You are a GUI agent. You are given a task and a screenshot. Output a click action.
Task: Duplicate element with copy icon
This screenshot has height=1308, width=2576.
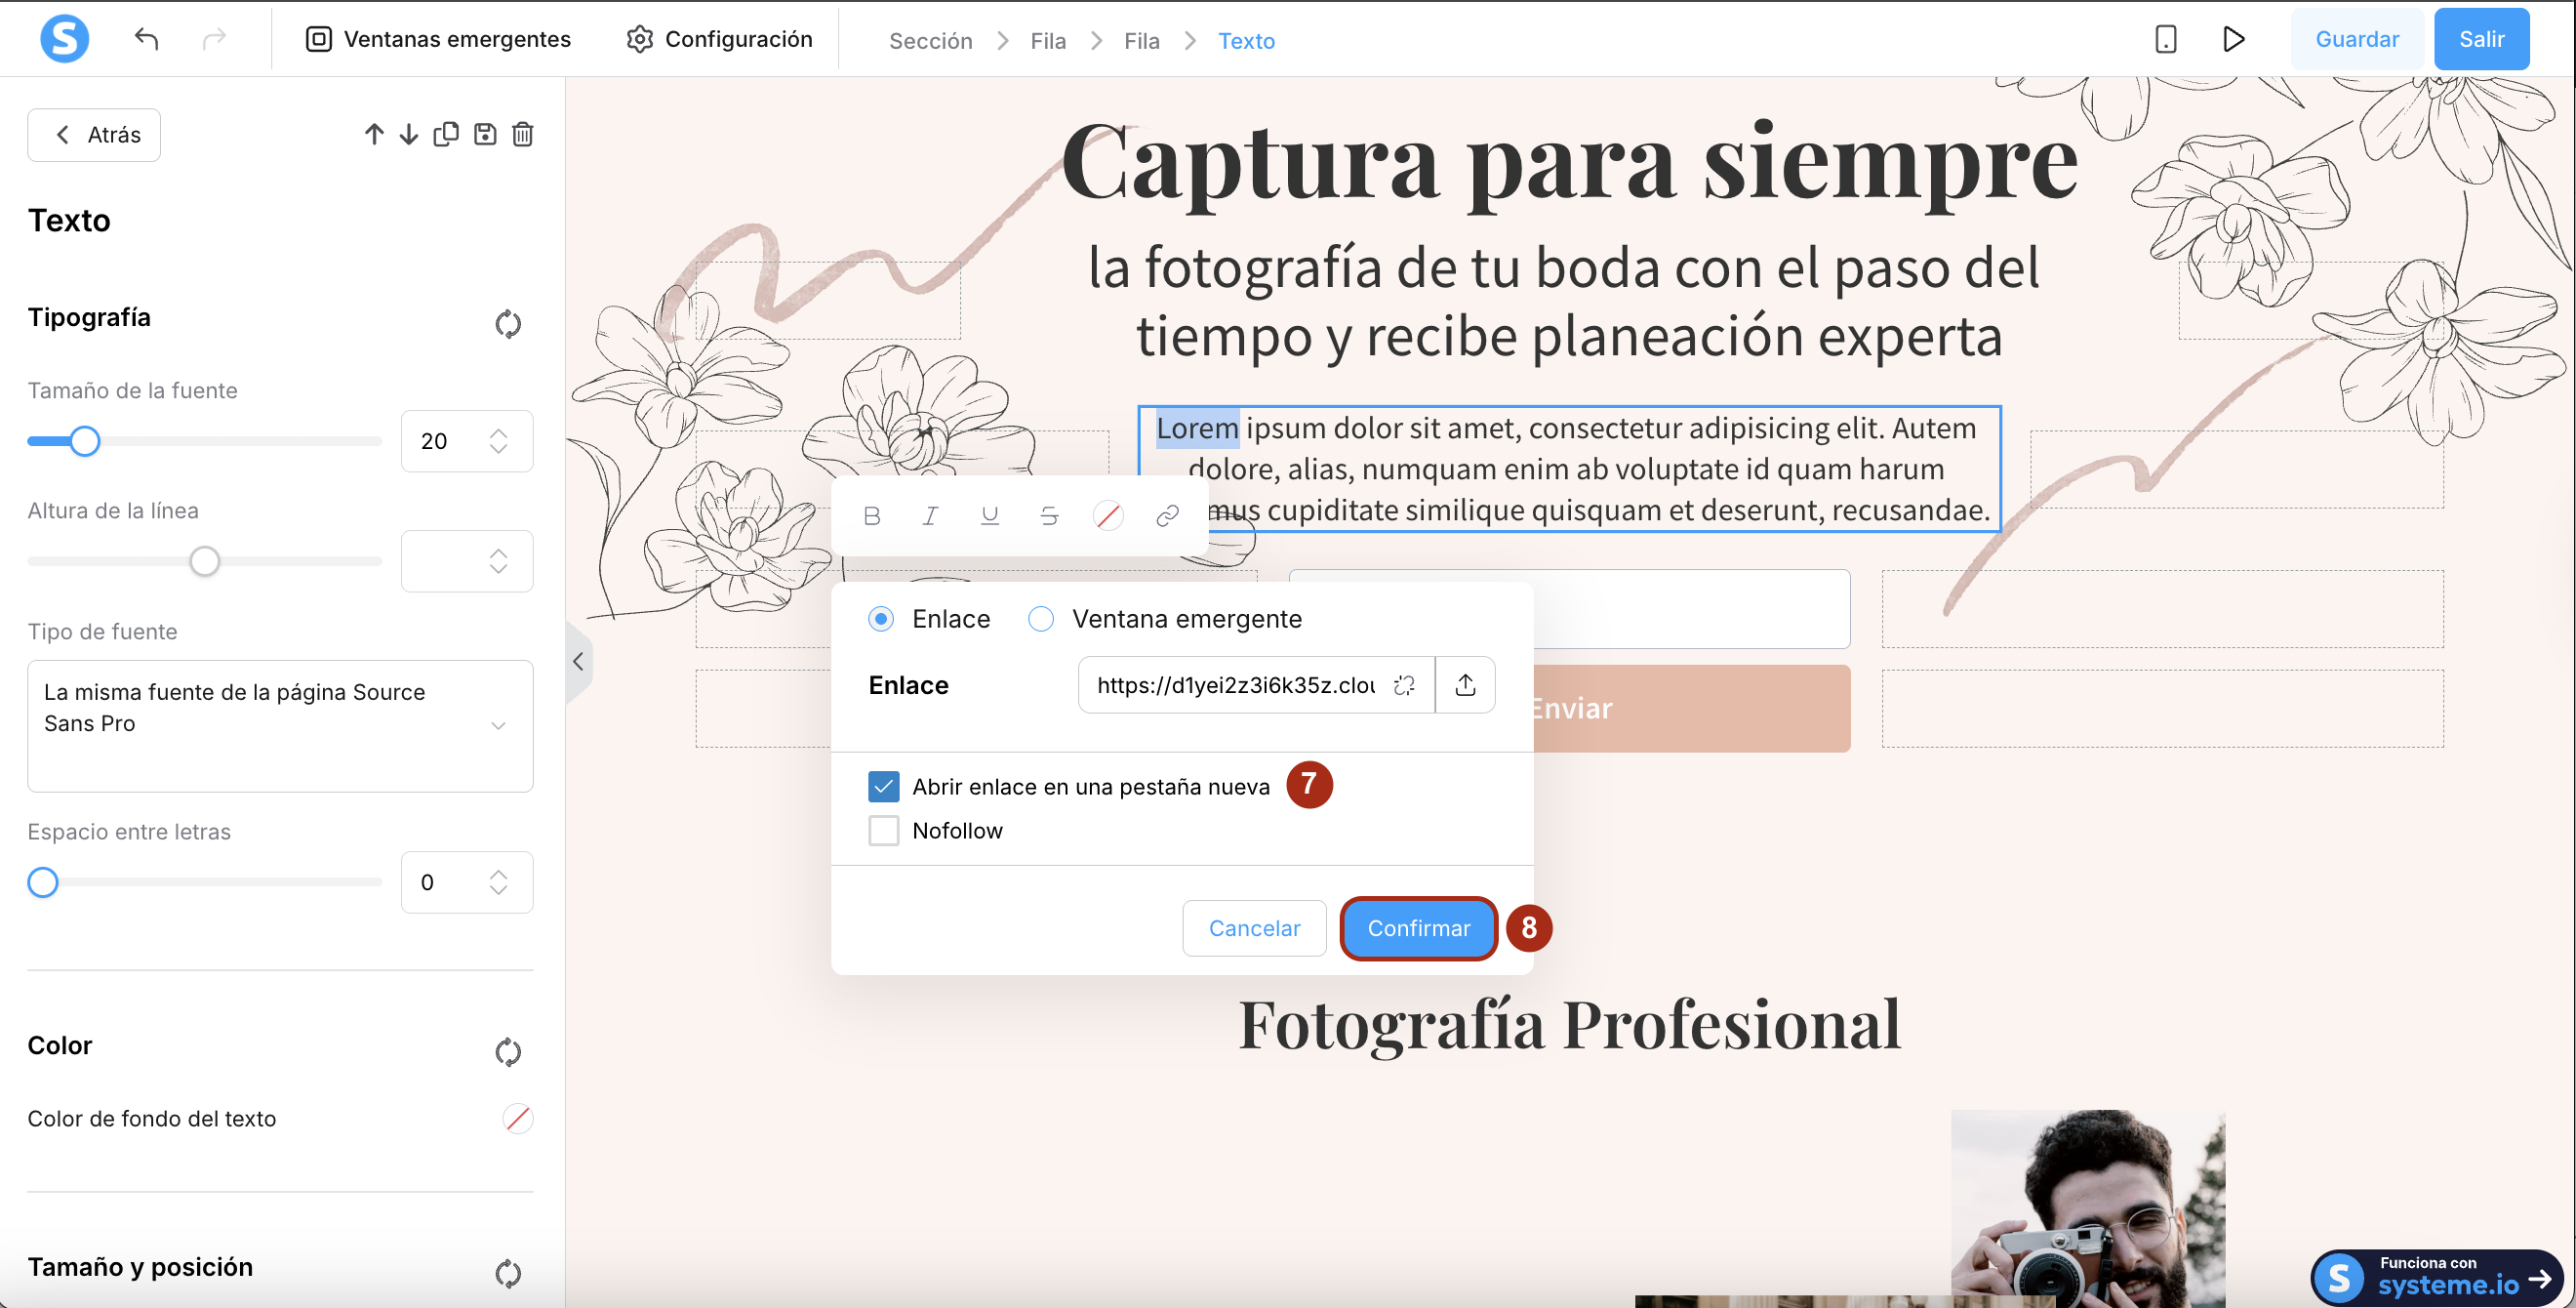(x=446, y=134)
